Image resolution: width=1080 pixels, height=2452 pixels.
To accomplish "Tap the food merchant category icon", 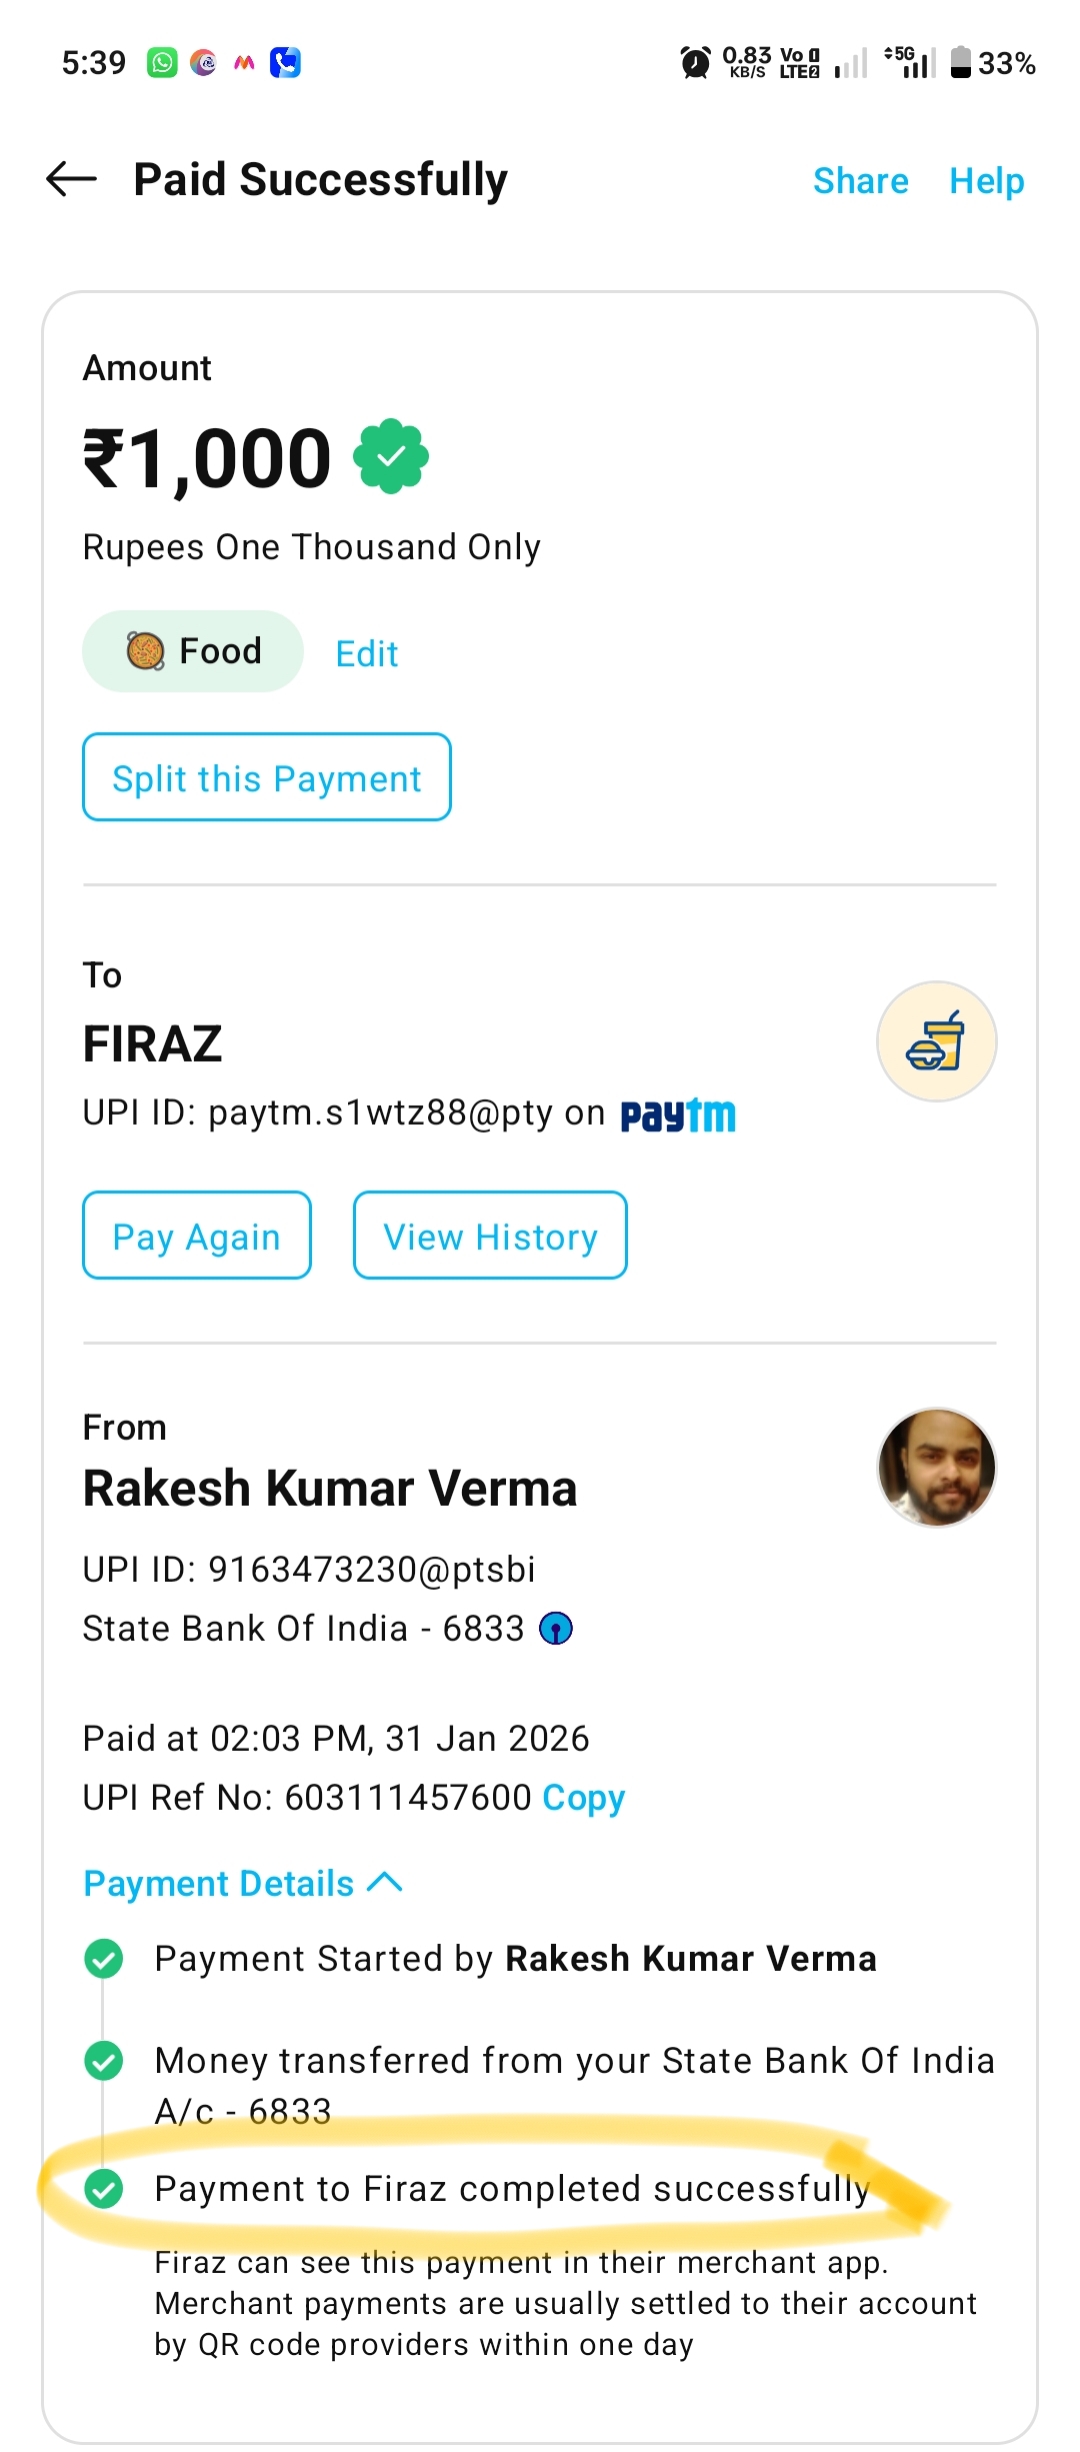I will [936, 1041].
